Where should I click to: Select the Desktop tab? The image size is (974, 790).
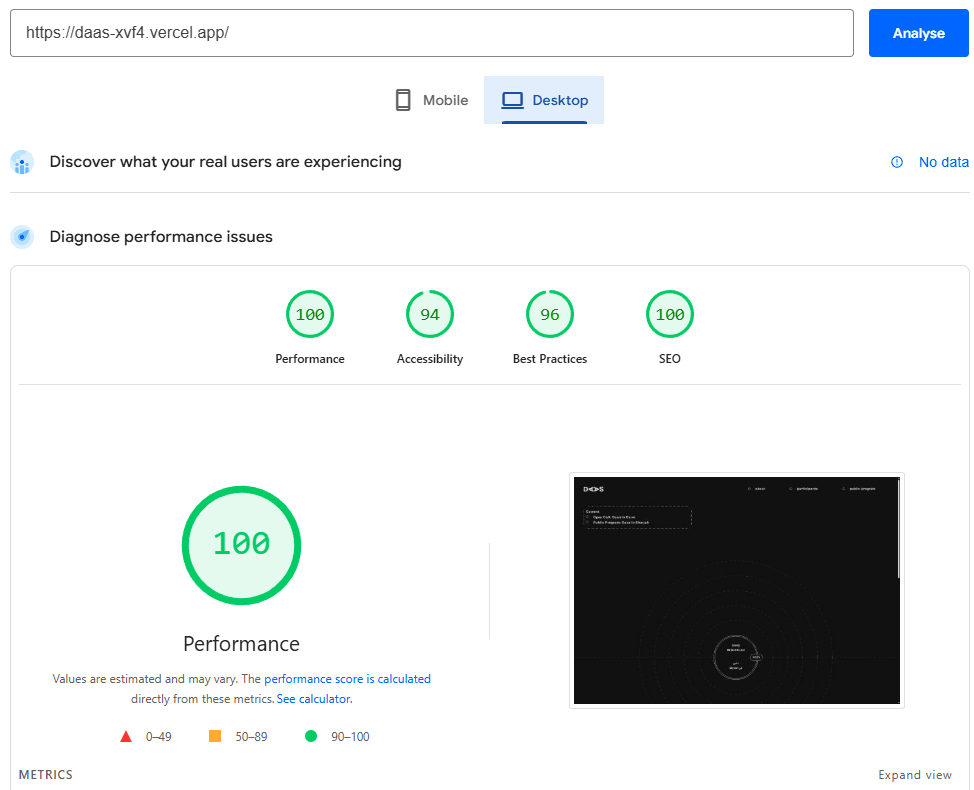click(544, 99)
